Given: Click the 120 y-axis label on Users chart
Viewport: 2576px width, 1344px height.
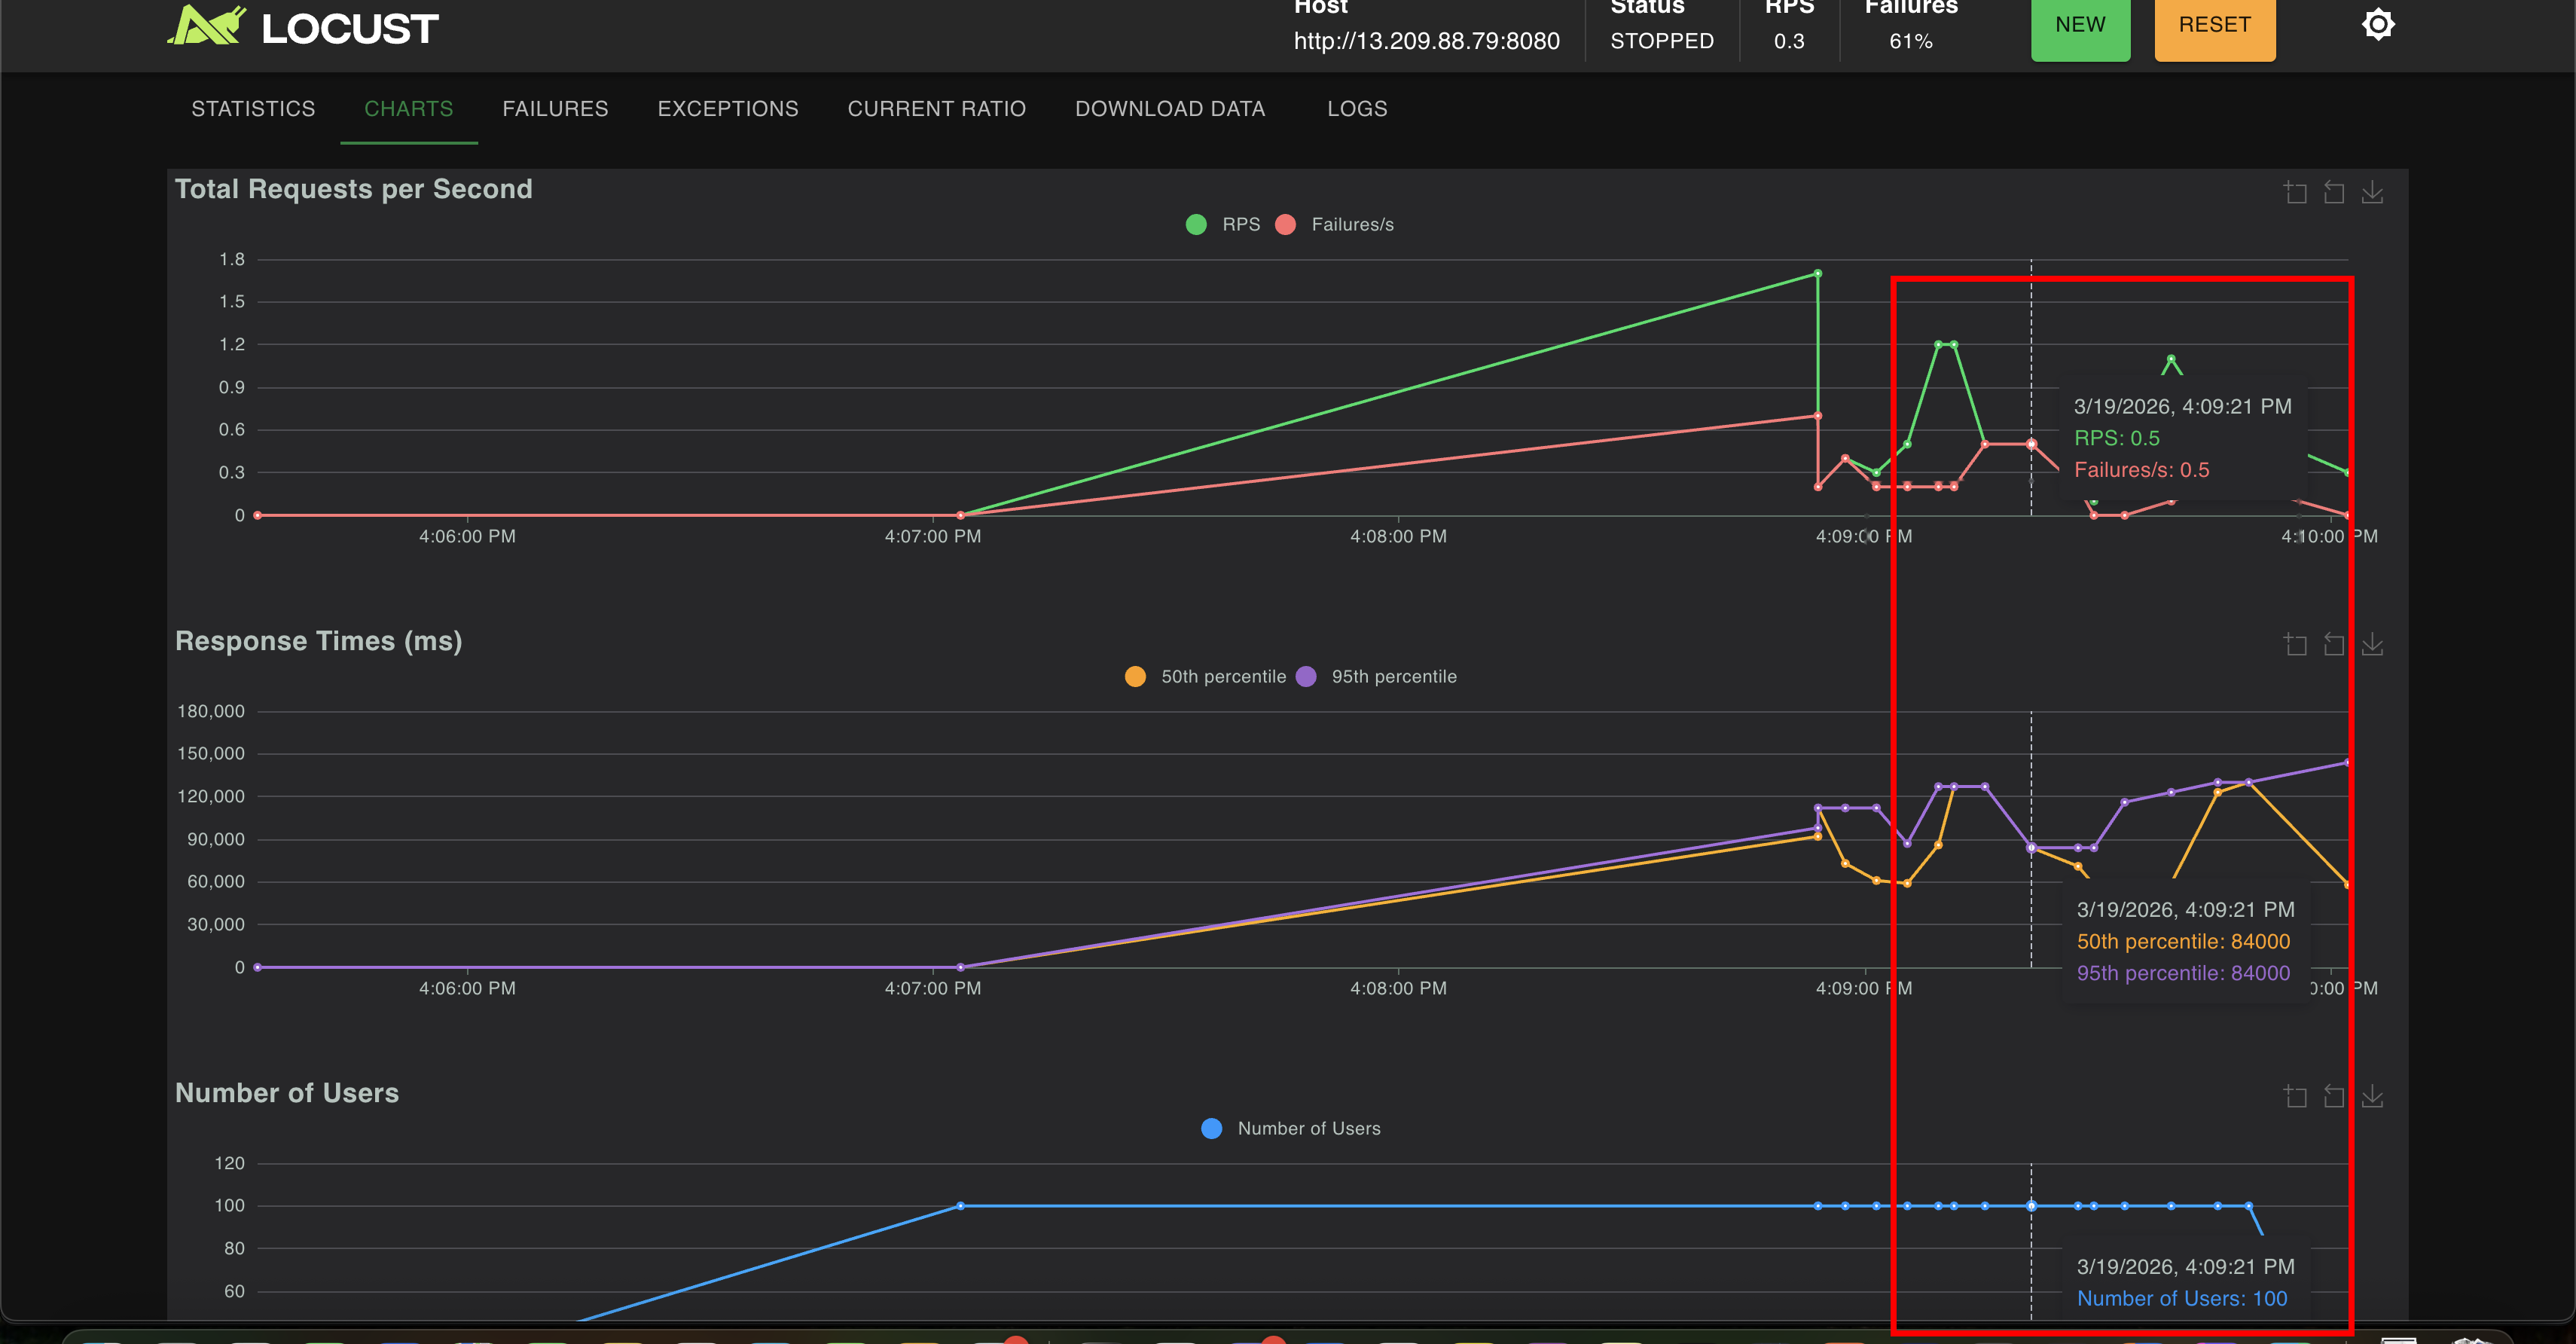Looking at the screenshot, I should 229,1163.
